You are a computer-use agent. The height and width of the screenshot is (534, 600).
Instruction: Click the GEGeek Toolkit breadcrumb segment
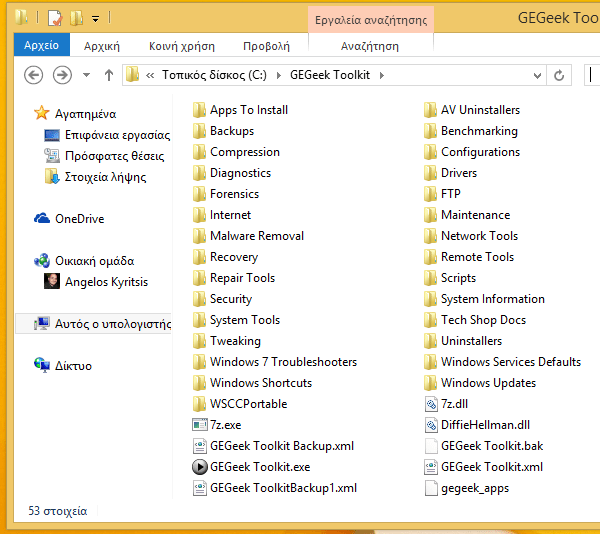(x=330, y=75)
